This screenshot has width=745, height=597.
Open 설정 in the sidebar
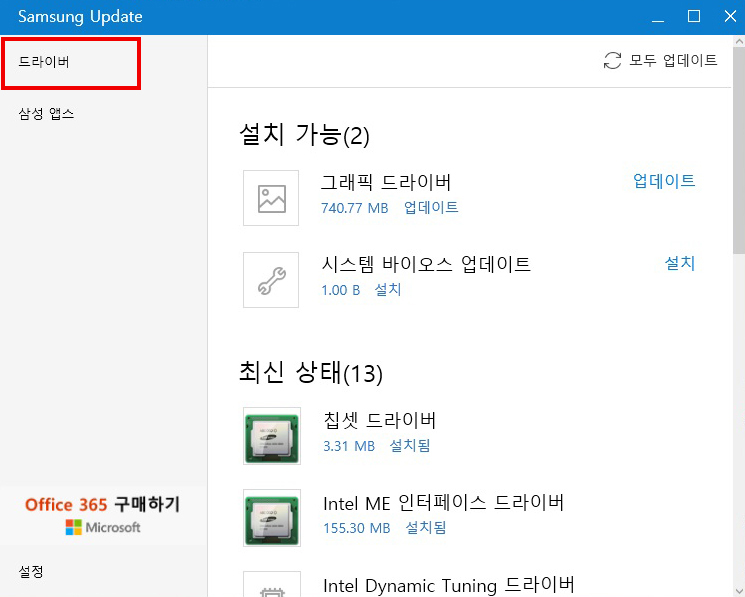pyautogui.click(x=31, y=571)
